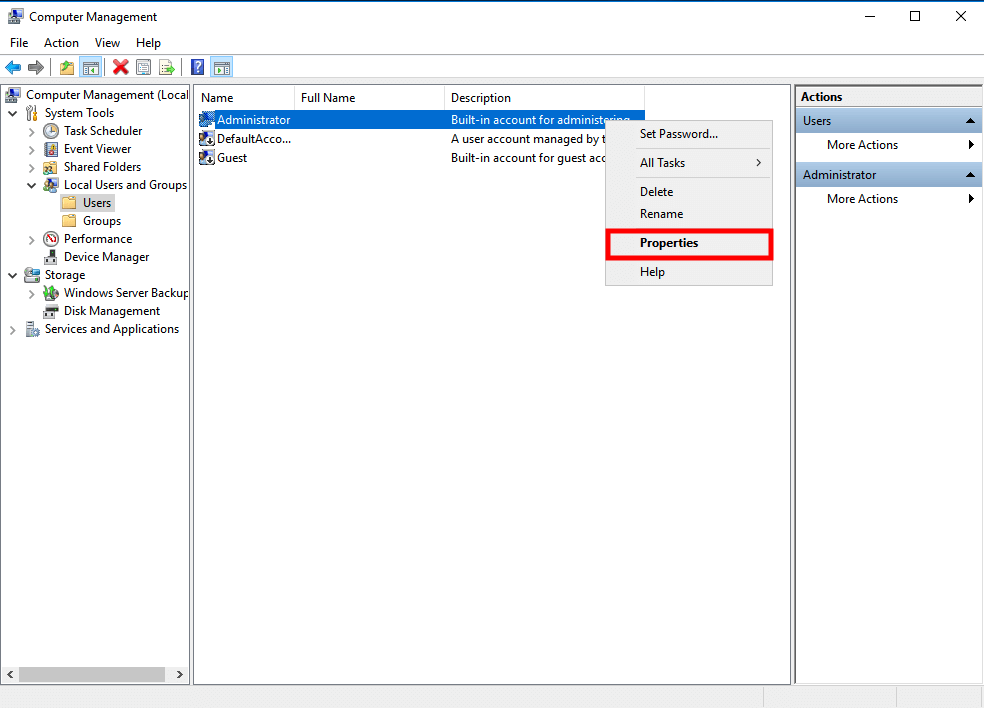Click the tree pane horizontal scrollbar right arrow
Screen dimensions: 984x708
pyautogui.click(x=181, y=675)
